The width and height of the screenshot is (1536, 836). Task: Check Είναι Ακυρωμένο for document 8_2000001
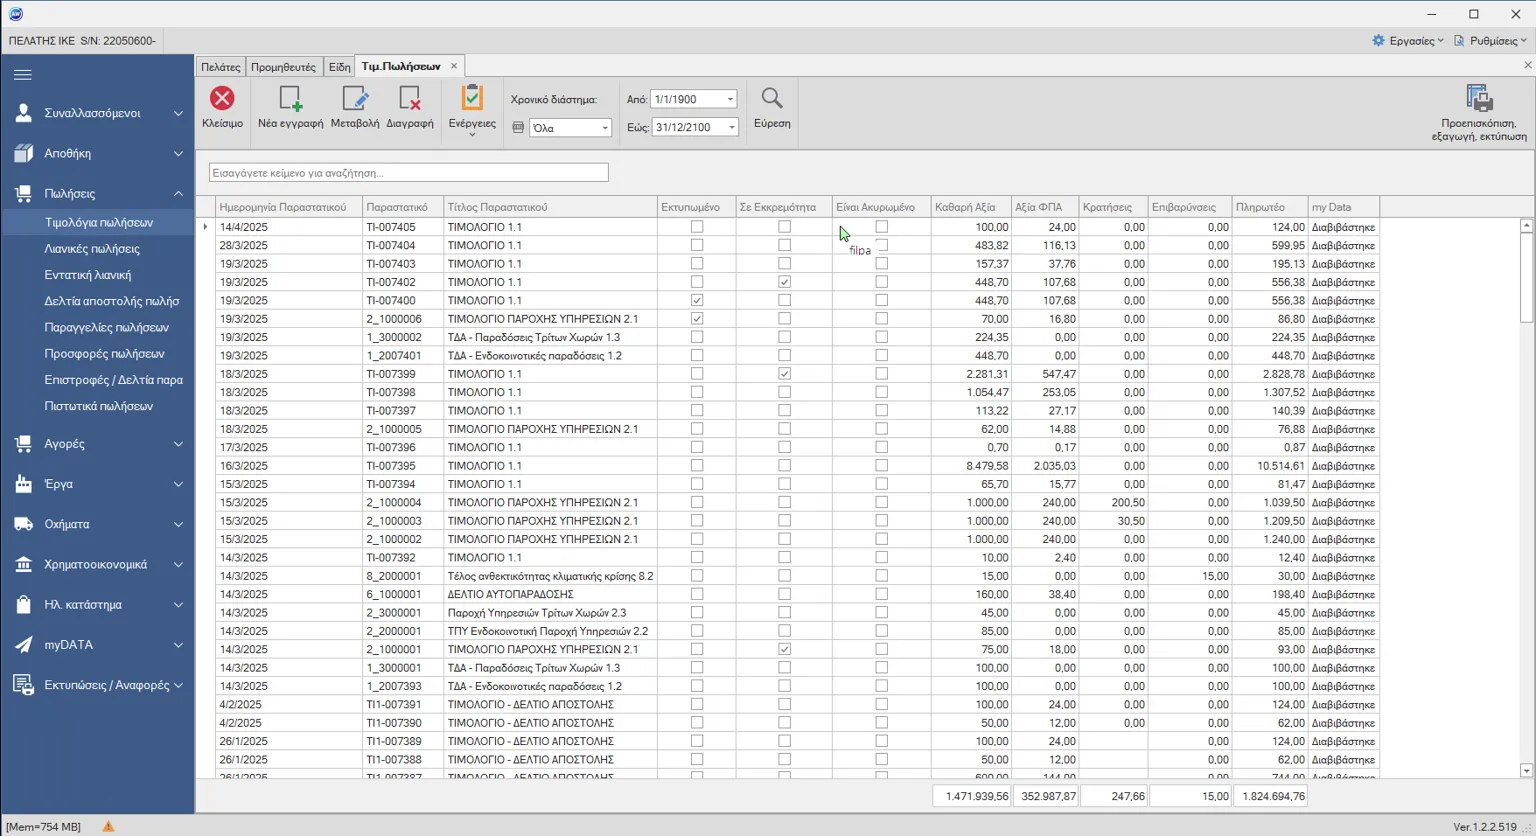coord(881,576)
